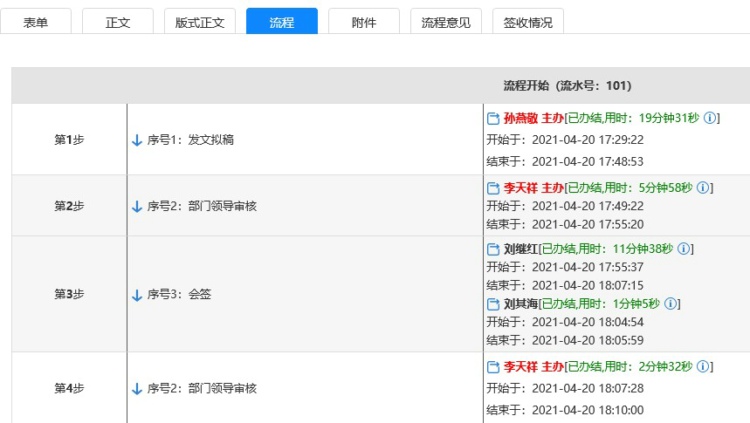Select the 版式正文 tab
The height and width of the screenshot is (423, 750).
pos(200,22)
